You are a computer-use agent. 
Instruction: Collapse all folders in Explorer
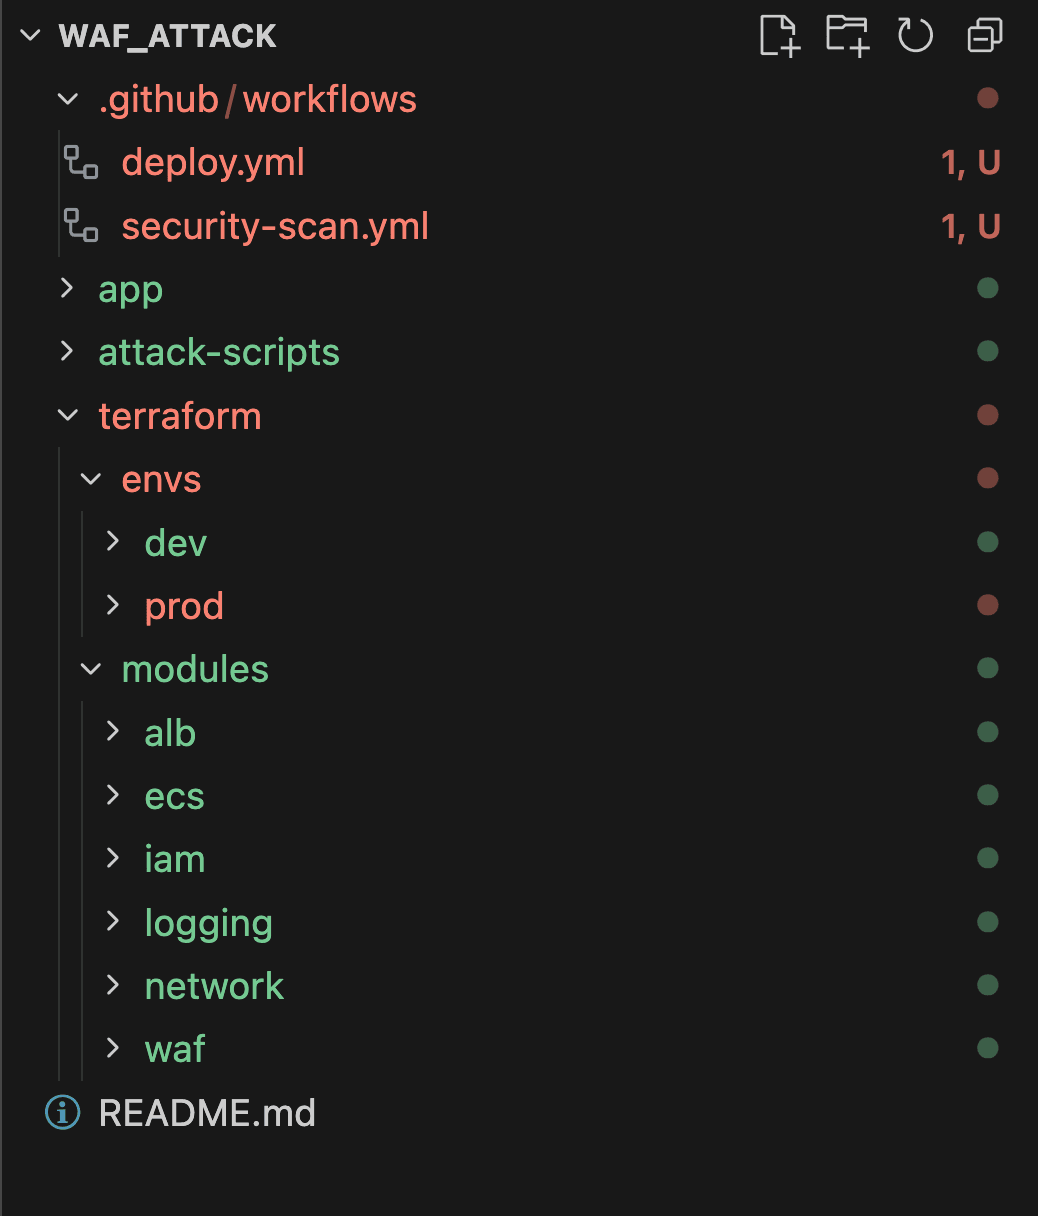pyautogui.click(x=984, y=35)
